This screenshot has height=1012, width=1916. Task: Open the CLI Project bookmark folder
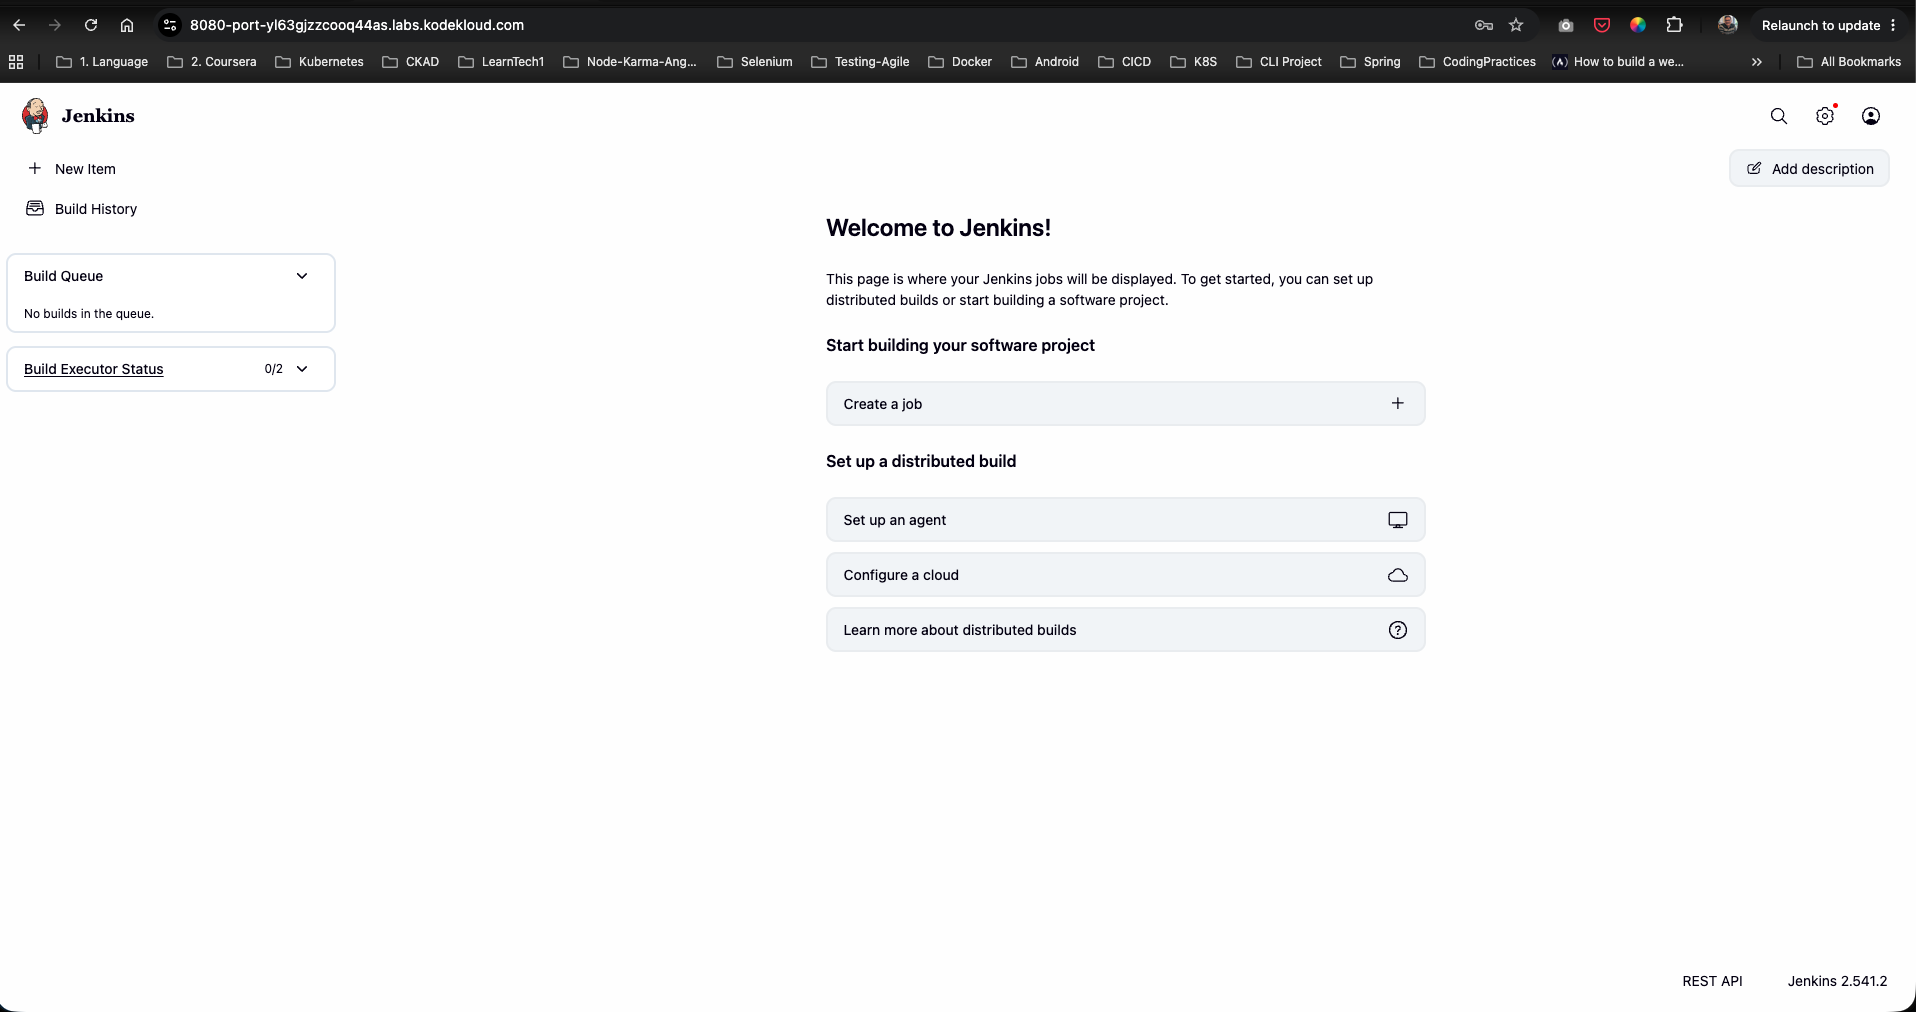pos(1279,62)
